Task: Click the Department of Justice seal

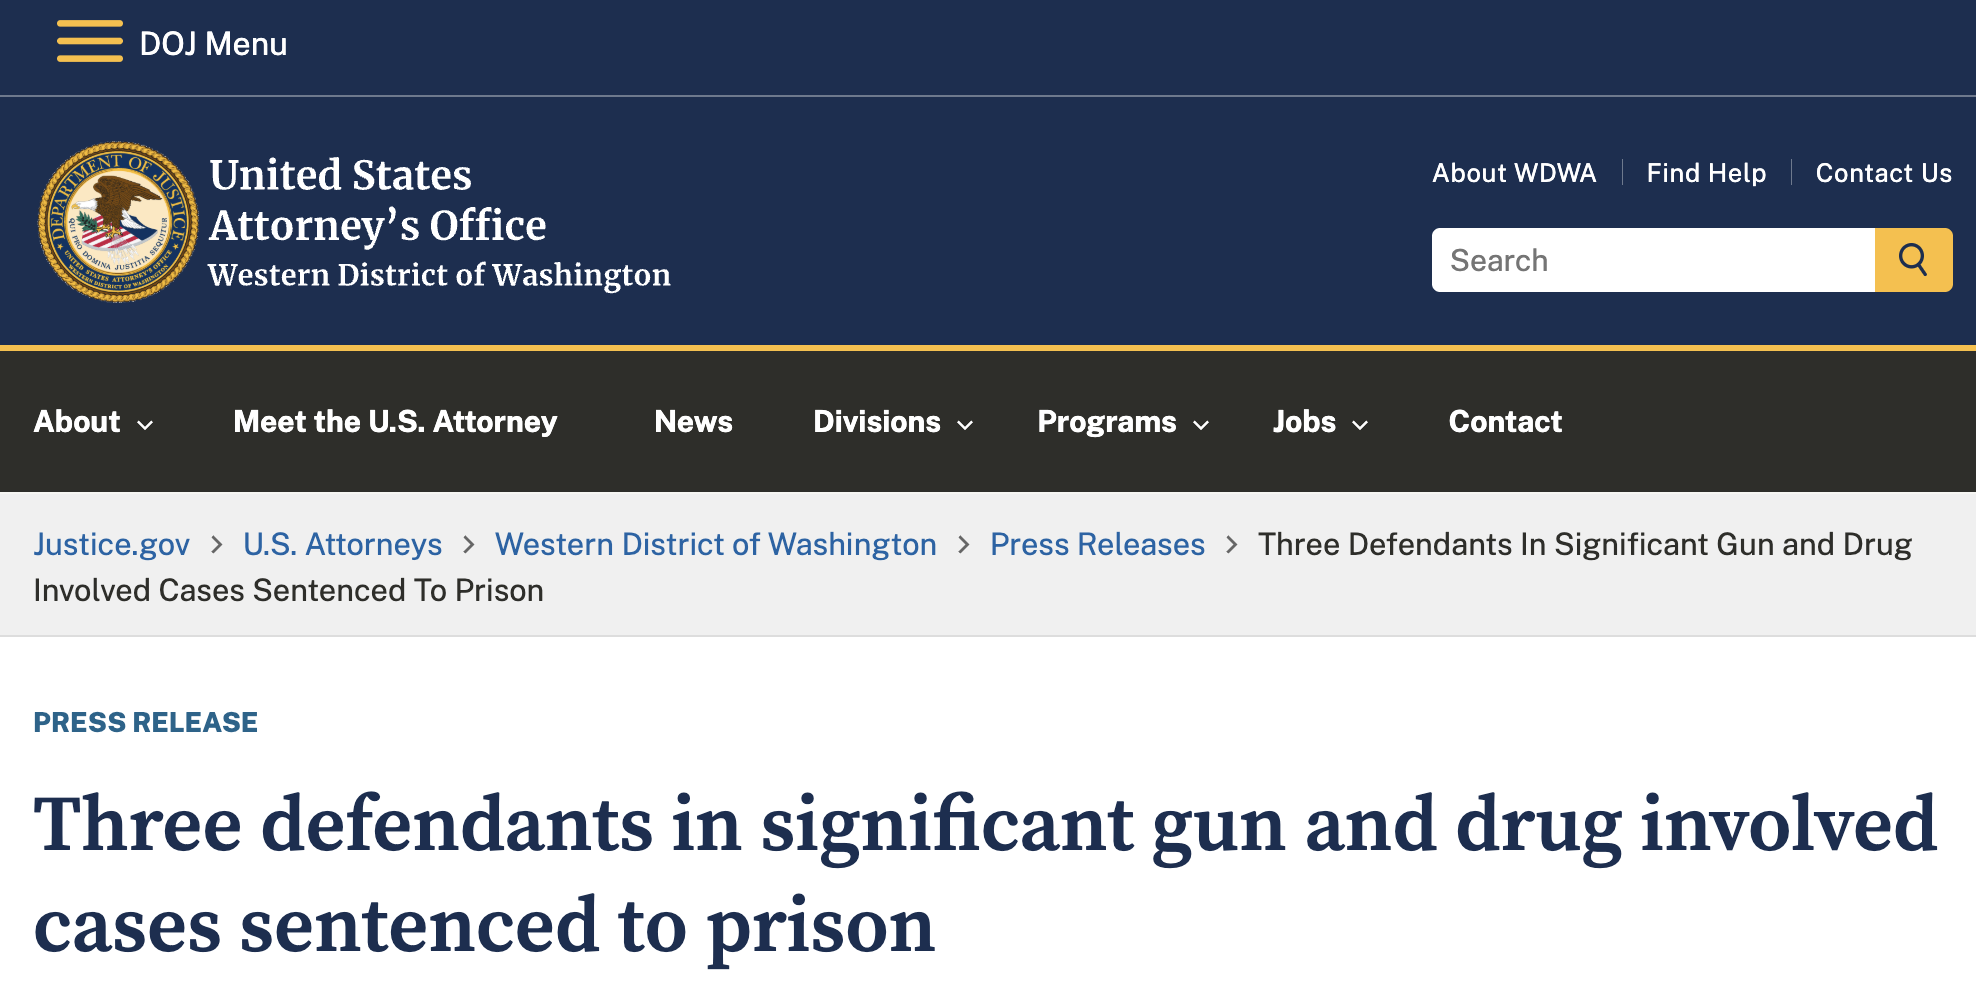Action: tap(118, 222)
